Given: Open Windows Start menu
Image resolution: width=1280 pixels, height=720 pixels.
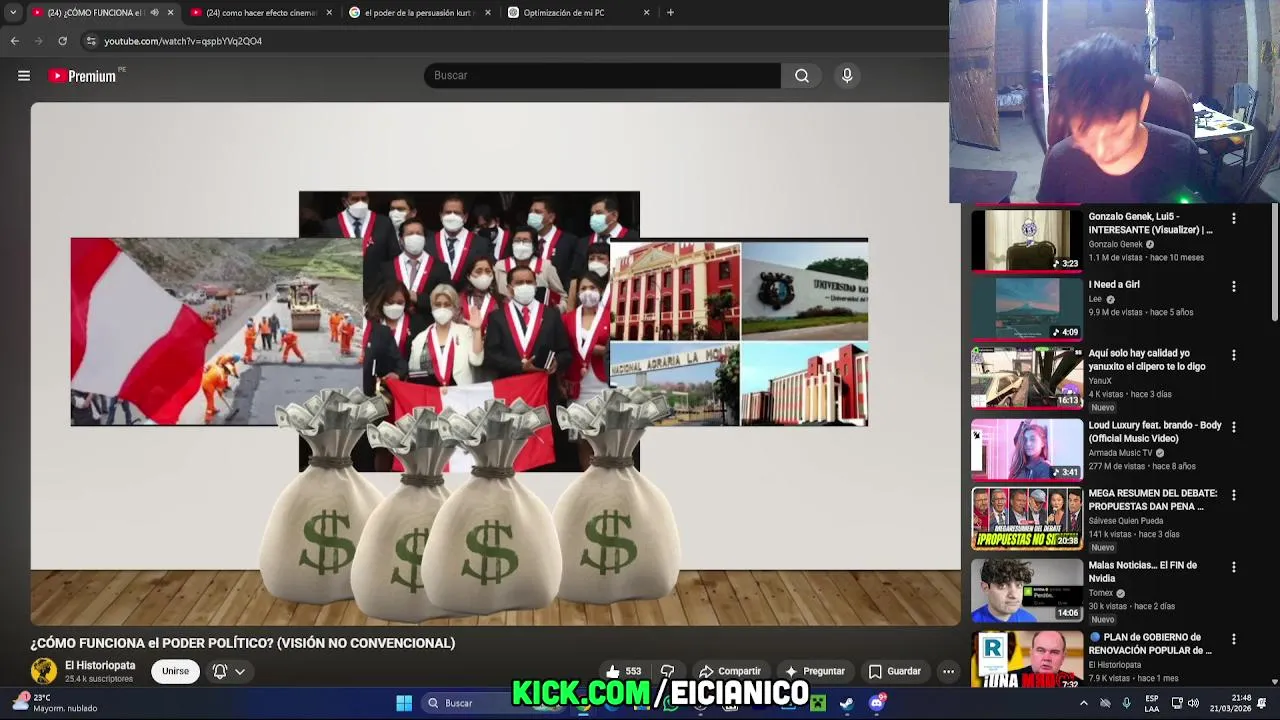Looking at the screenshot, I should point(404,703).
